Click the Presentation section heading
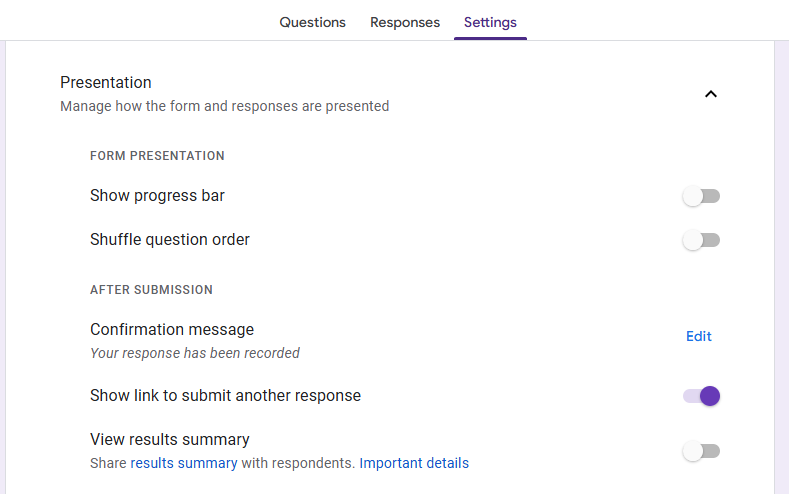The height and width of the screenshot is (494, 789). [106, 82]
